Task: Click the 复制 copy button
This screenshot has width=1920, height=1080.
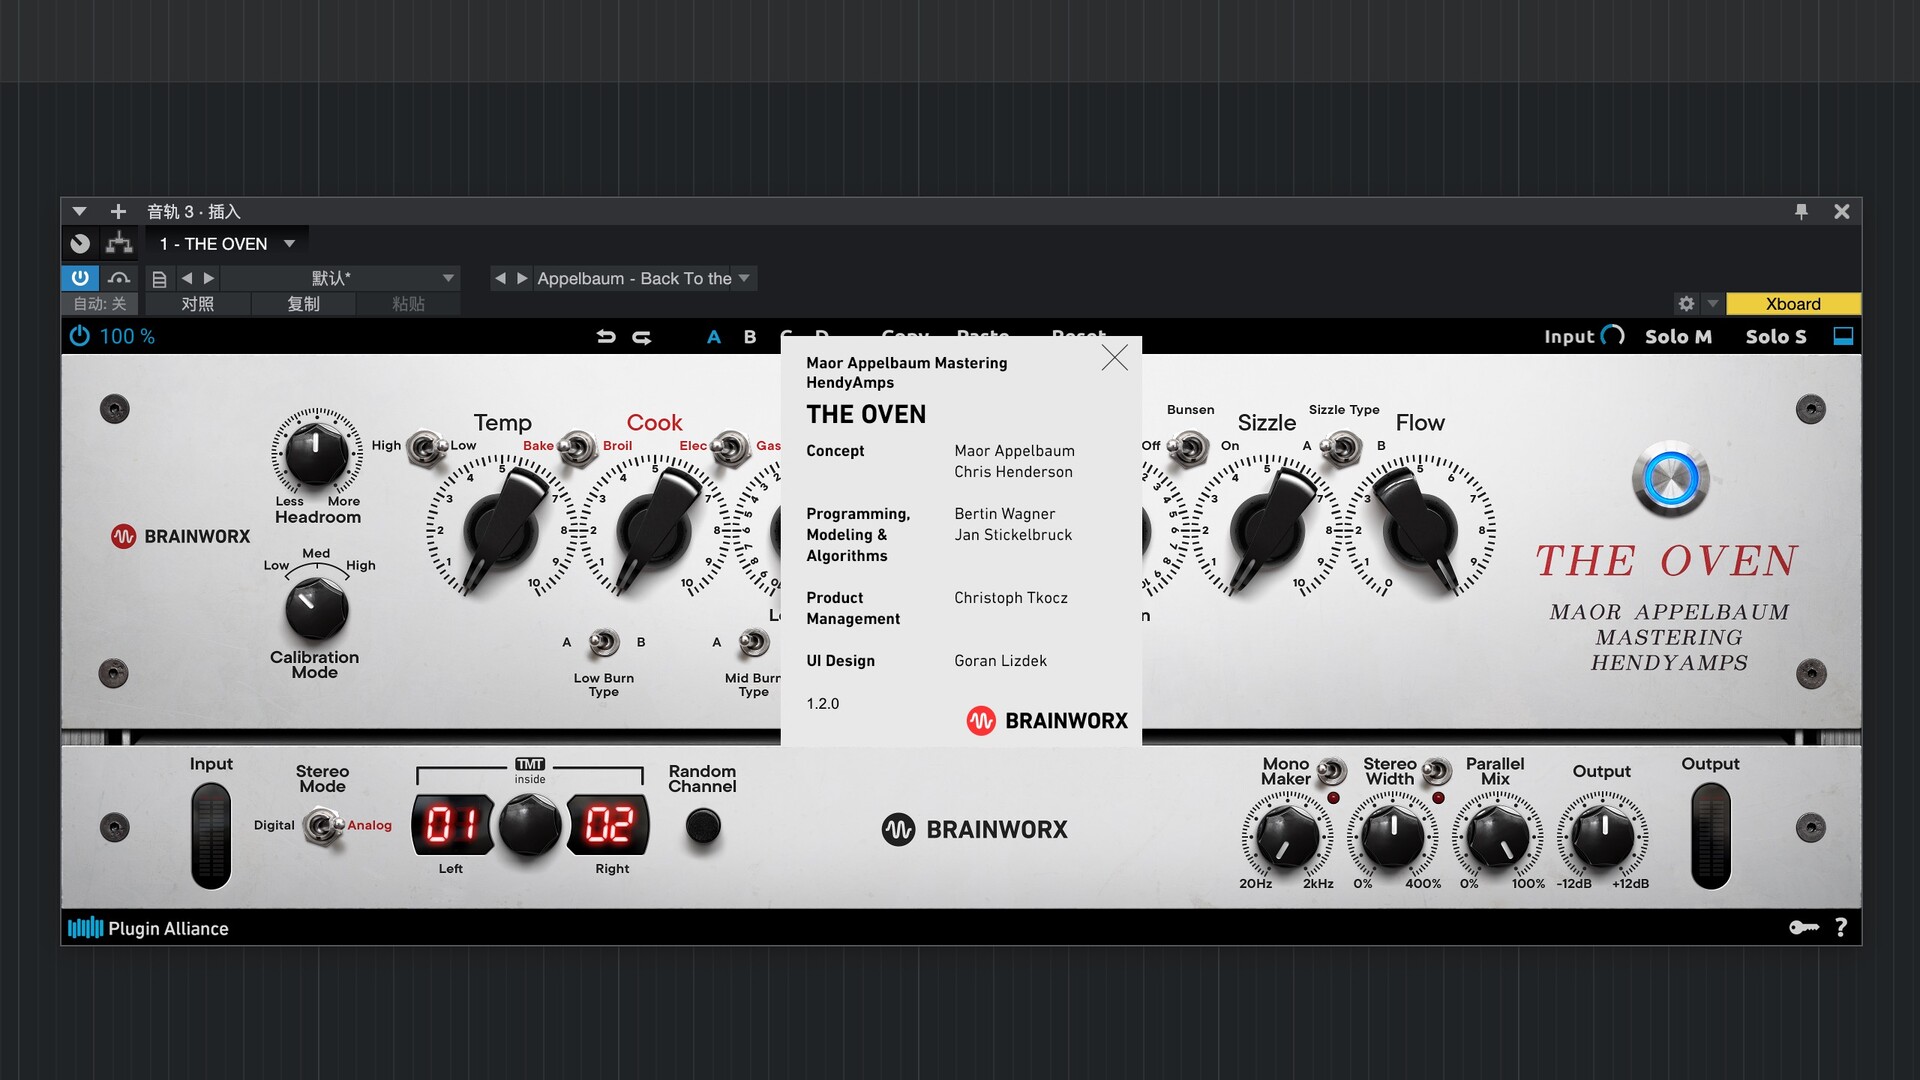Action: pyautogui.click(x=303, y=304)
